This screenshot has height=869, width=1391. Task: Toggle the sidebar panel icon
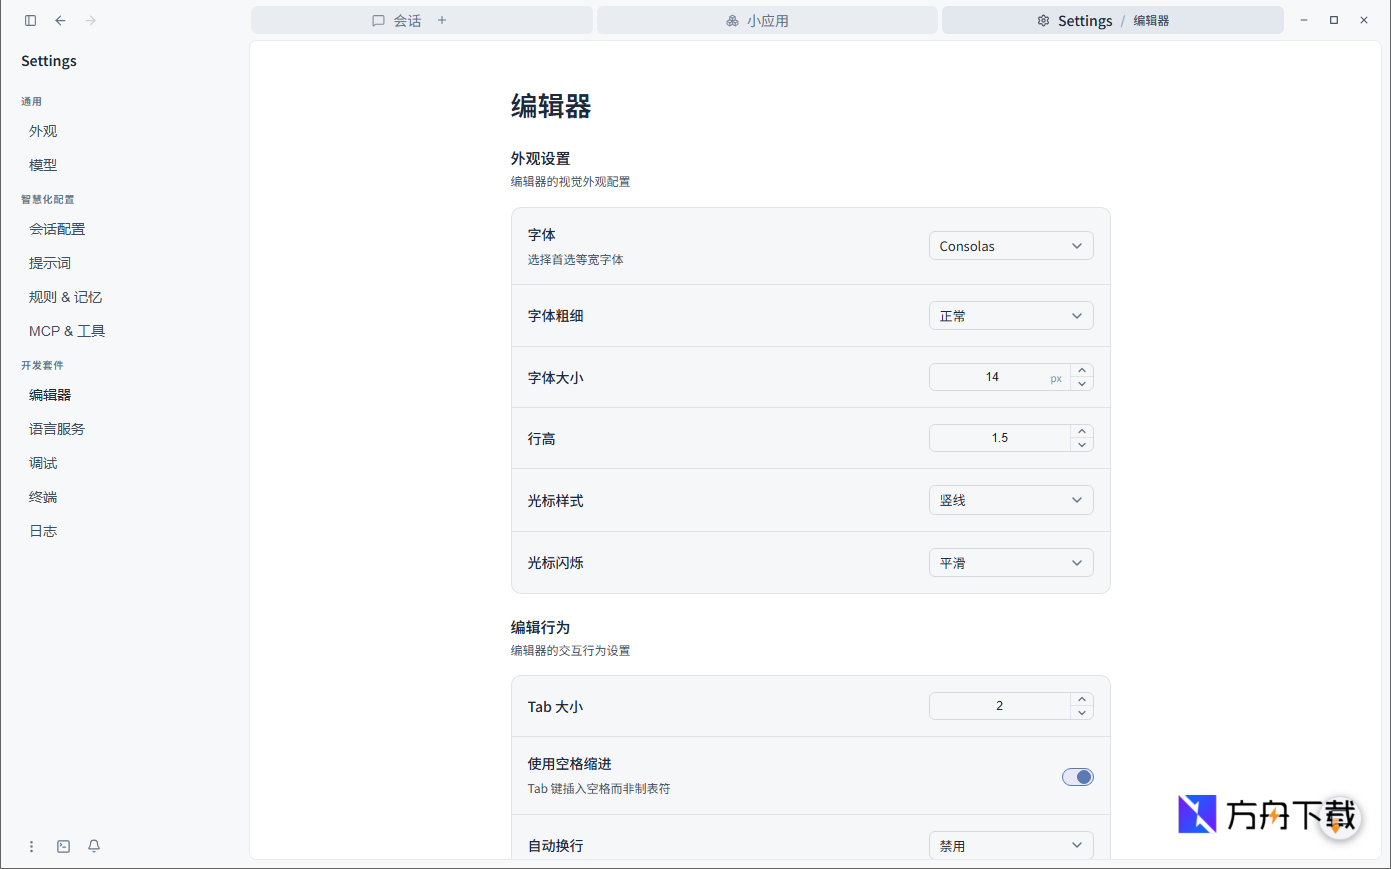[30, 20]
